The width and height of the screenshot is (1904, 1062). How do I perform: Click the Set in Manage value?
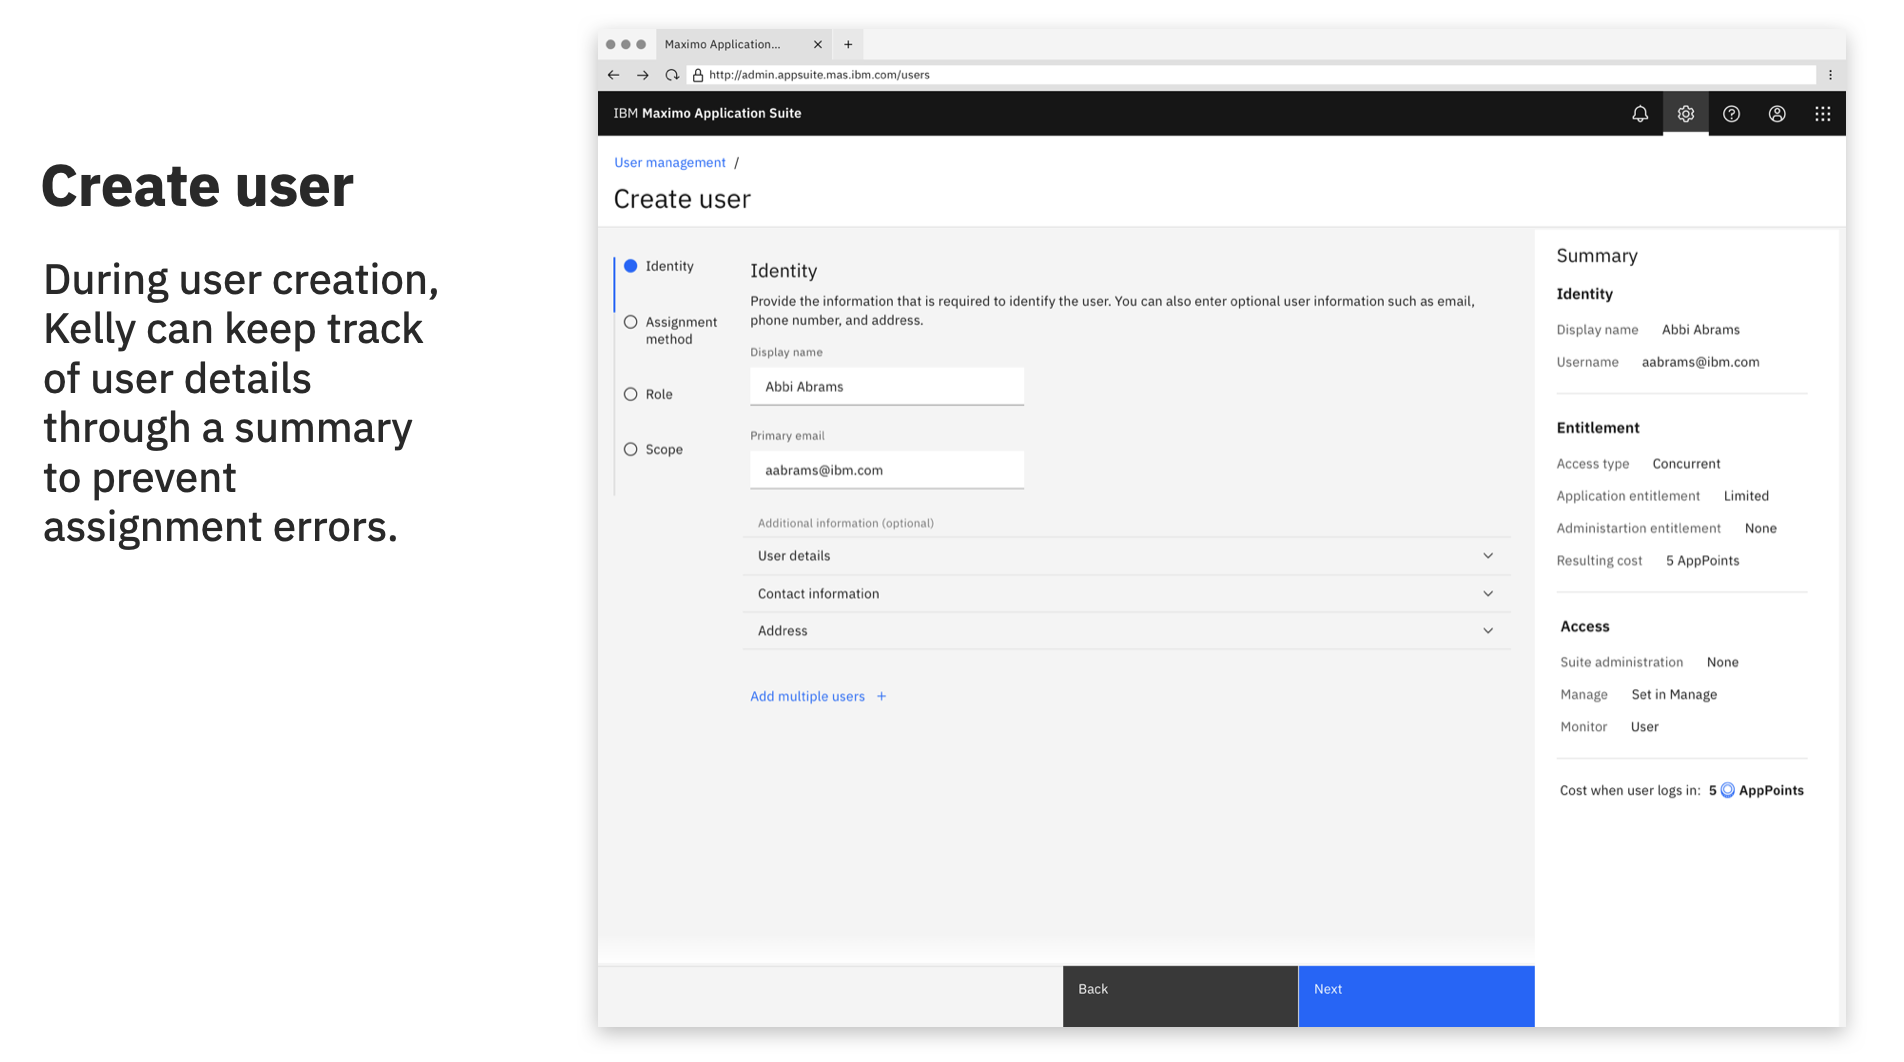[x=1674, y=695]
